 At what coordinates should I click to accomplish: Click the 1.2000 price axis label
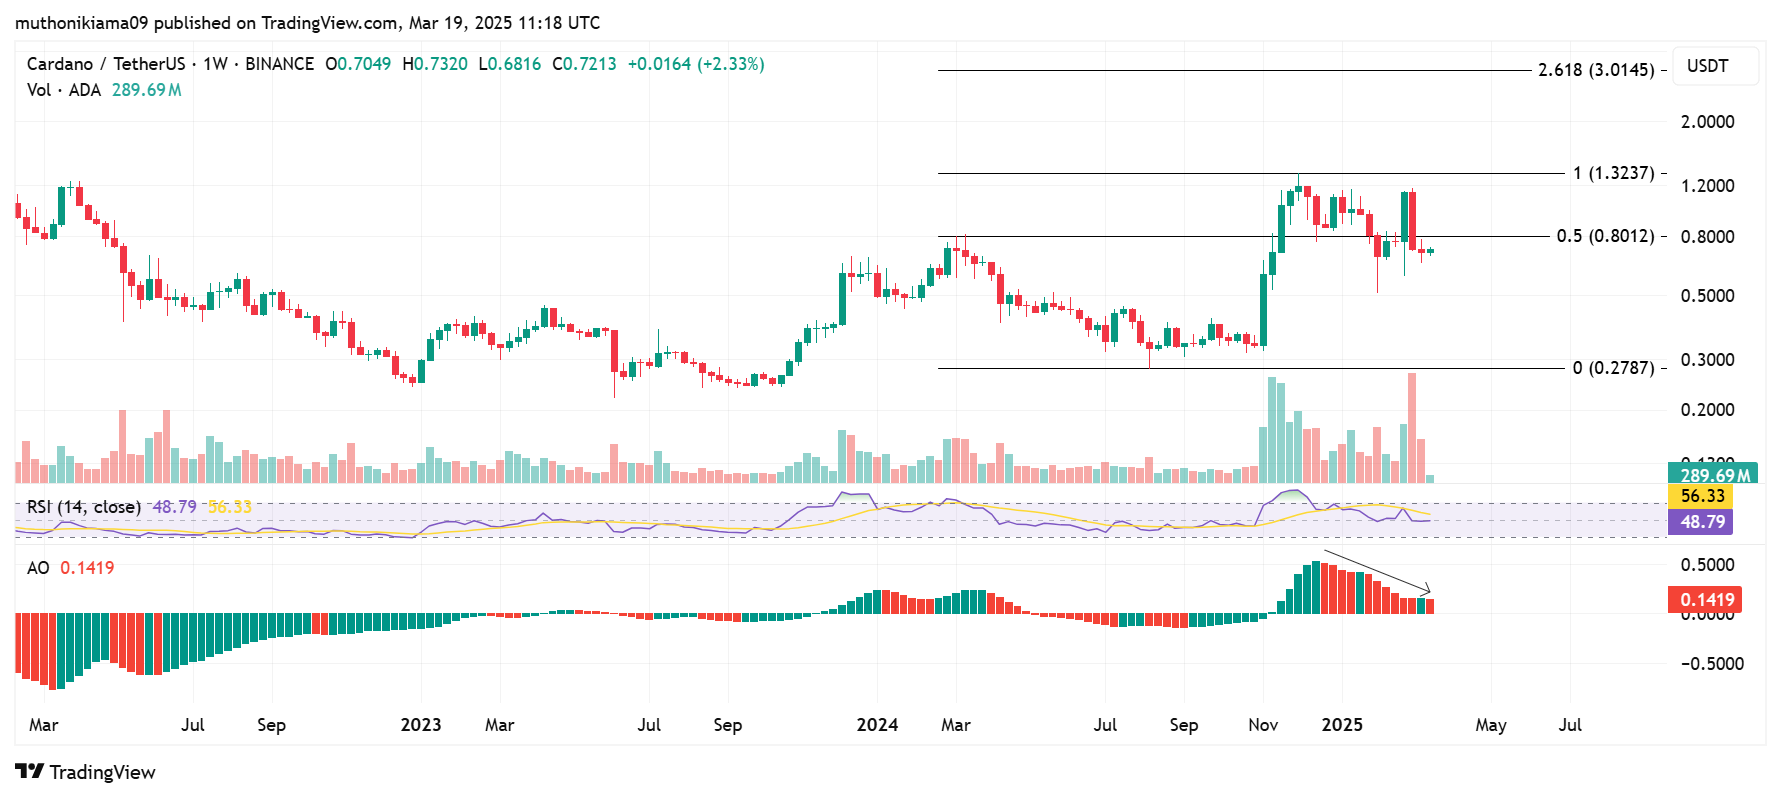(1707, 186)
